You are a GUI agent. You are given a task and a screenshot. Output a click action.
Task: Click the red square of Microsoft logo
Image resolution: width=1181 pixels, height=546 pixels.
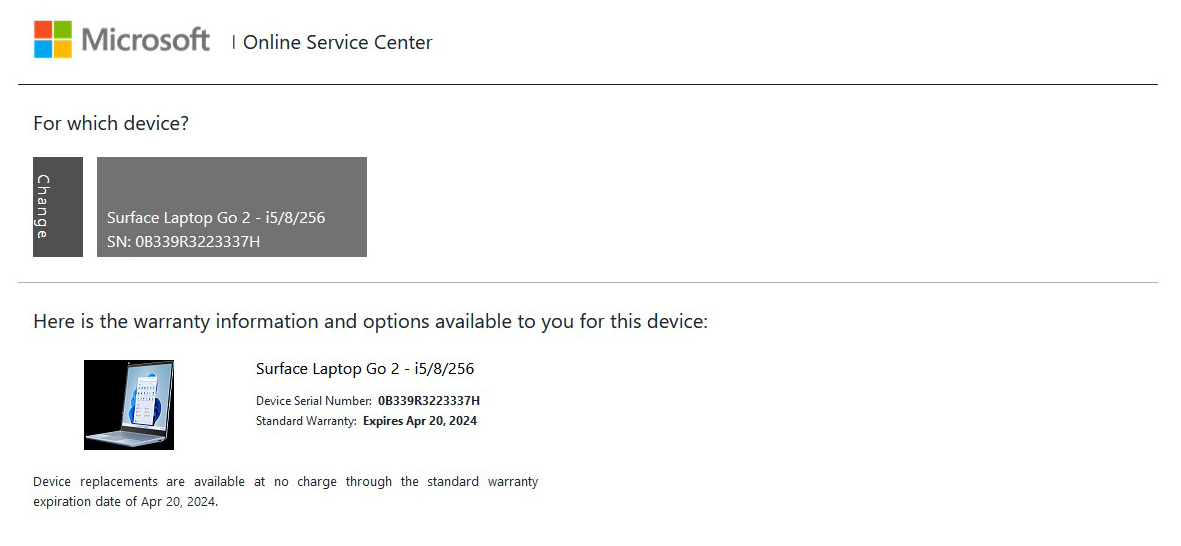coord(43,29)
